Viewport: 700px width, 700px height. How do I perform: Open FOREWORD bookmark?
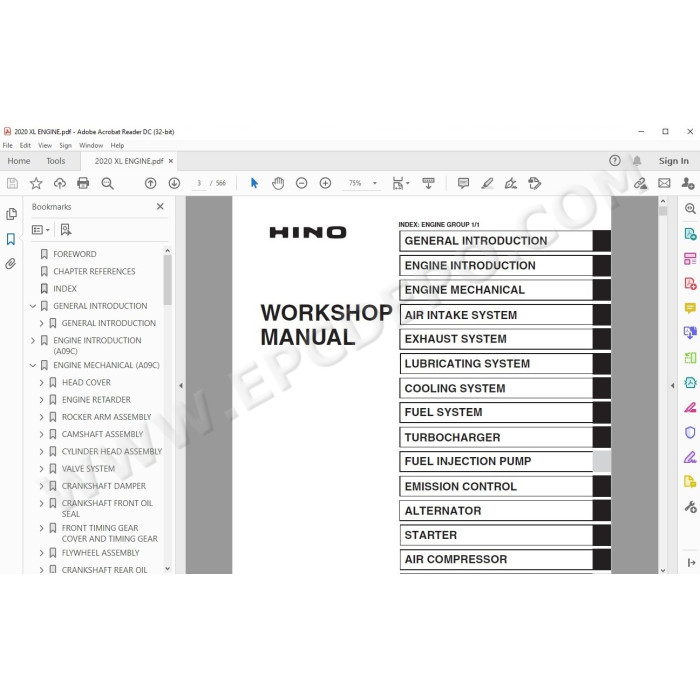point(75,254)
